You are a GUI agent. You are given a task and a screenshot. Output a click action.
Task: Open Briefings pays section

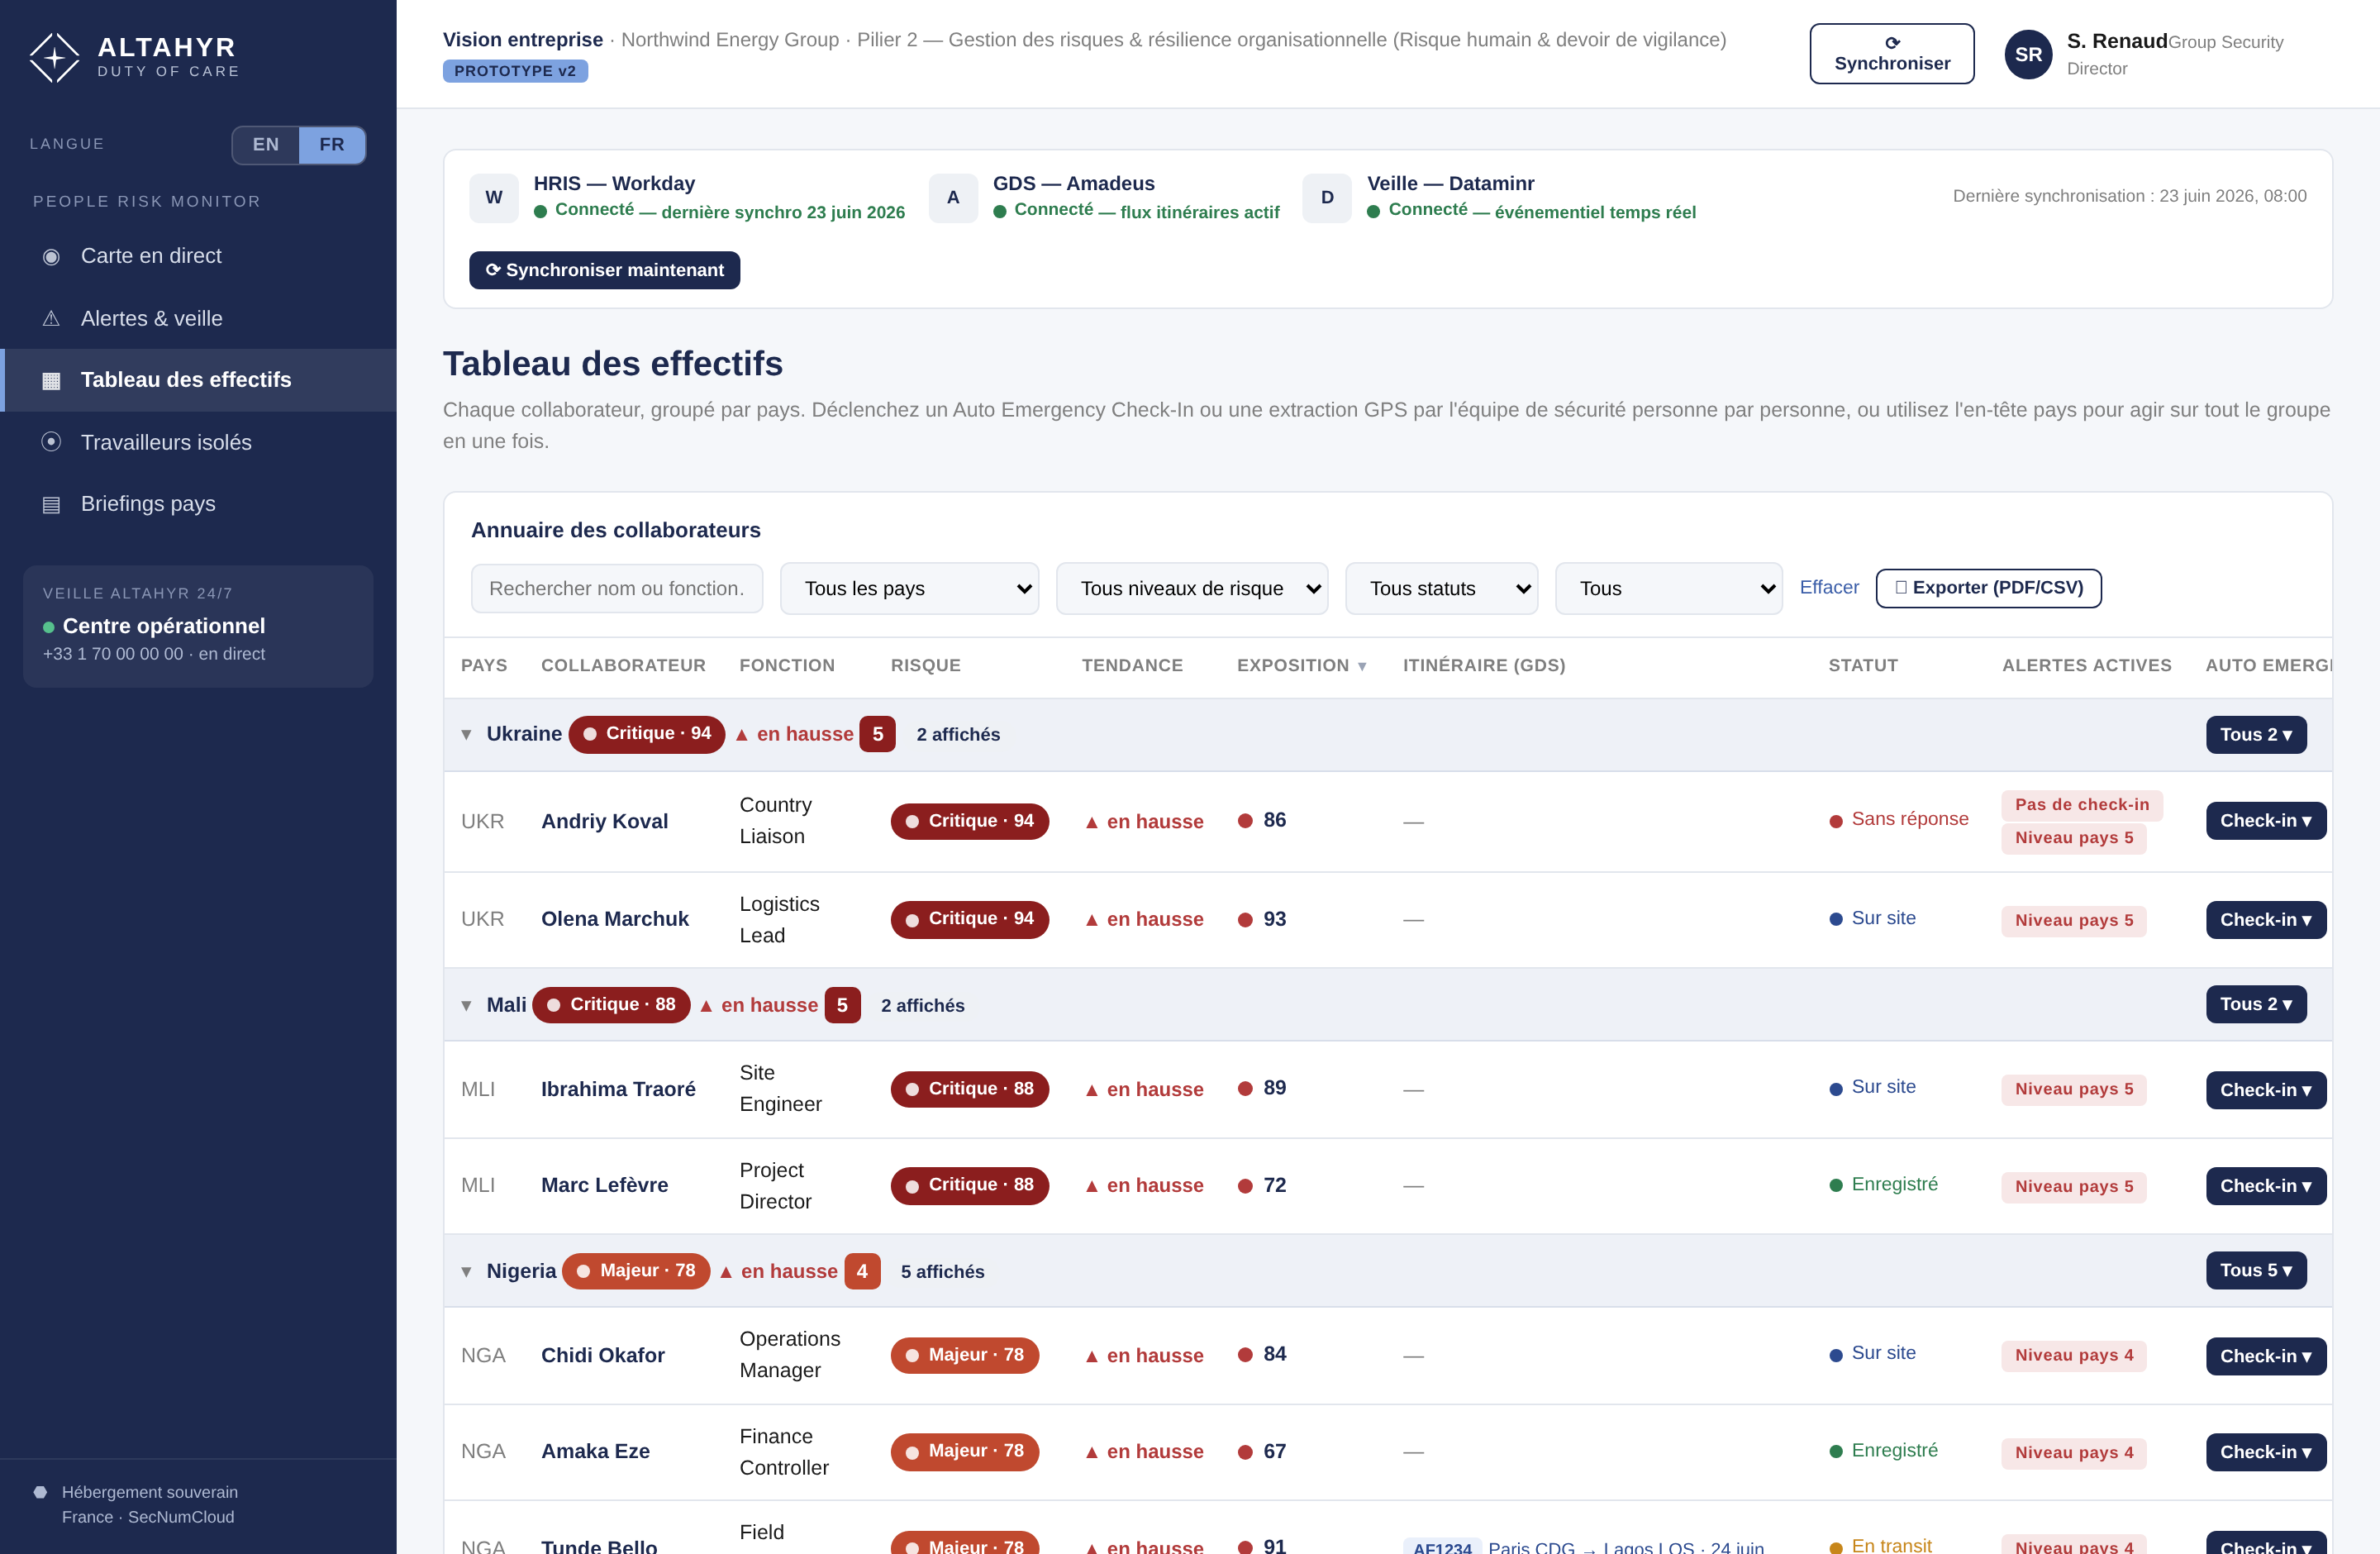click(x=198, y=505)
